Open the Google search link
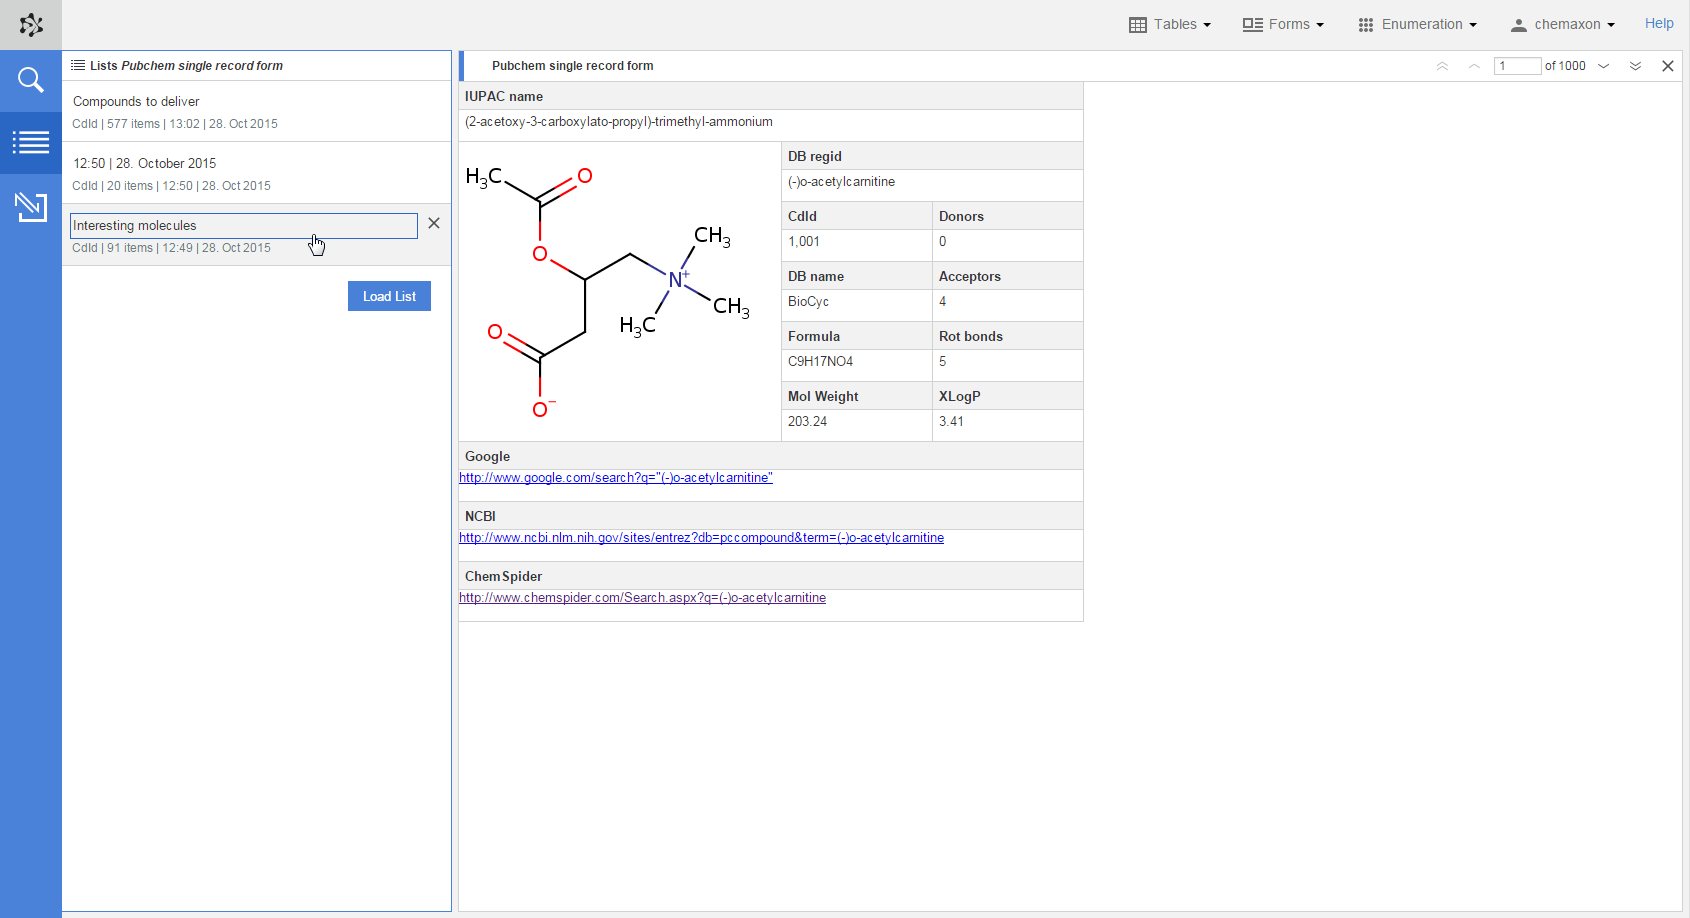The height and width of the screenshot is (918, 1690). pos(615,478)
